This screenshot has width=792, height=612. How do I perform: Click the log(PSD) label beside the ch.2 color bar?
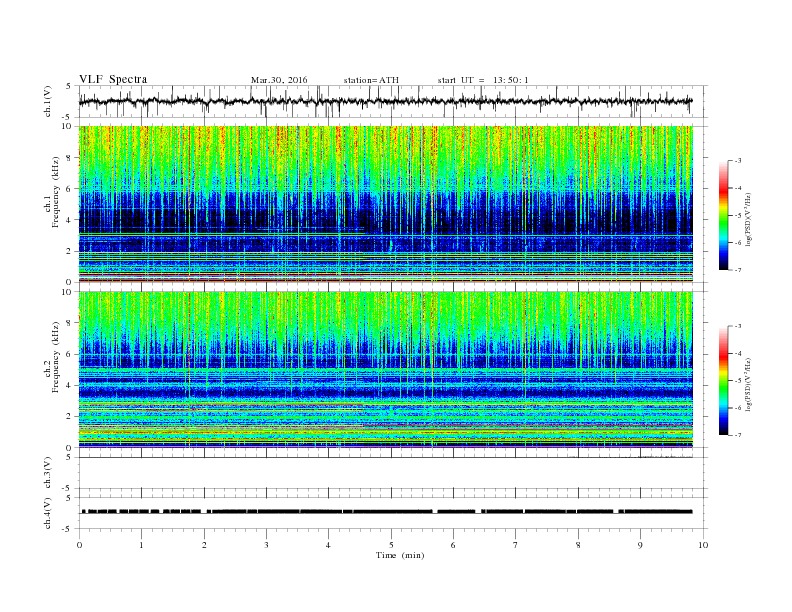(748, 384)
